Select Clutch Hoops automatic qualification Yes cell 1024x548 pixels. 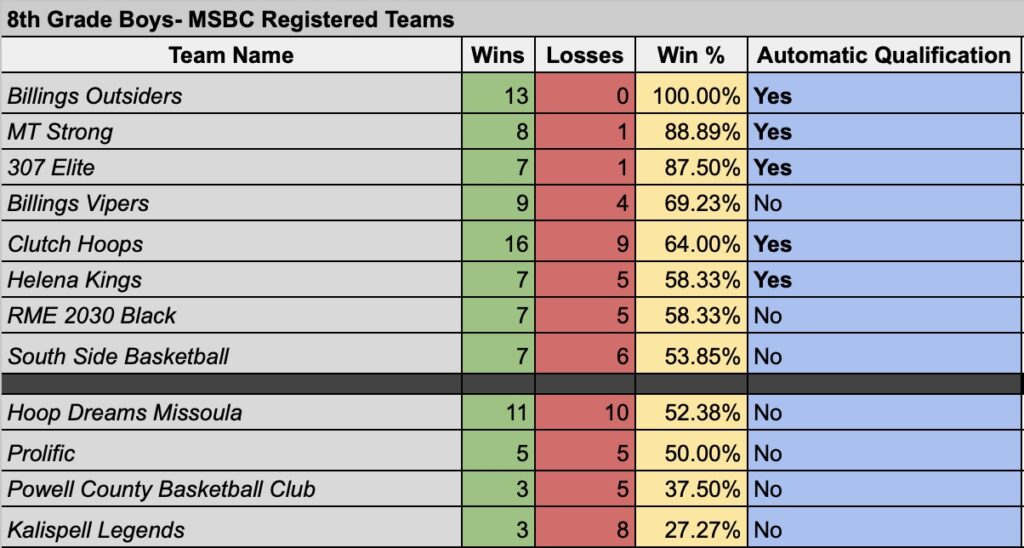pos(883,244)
